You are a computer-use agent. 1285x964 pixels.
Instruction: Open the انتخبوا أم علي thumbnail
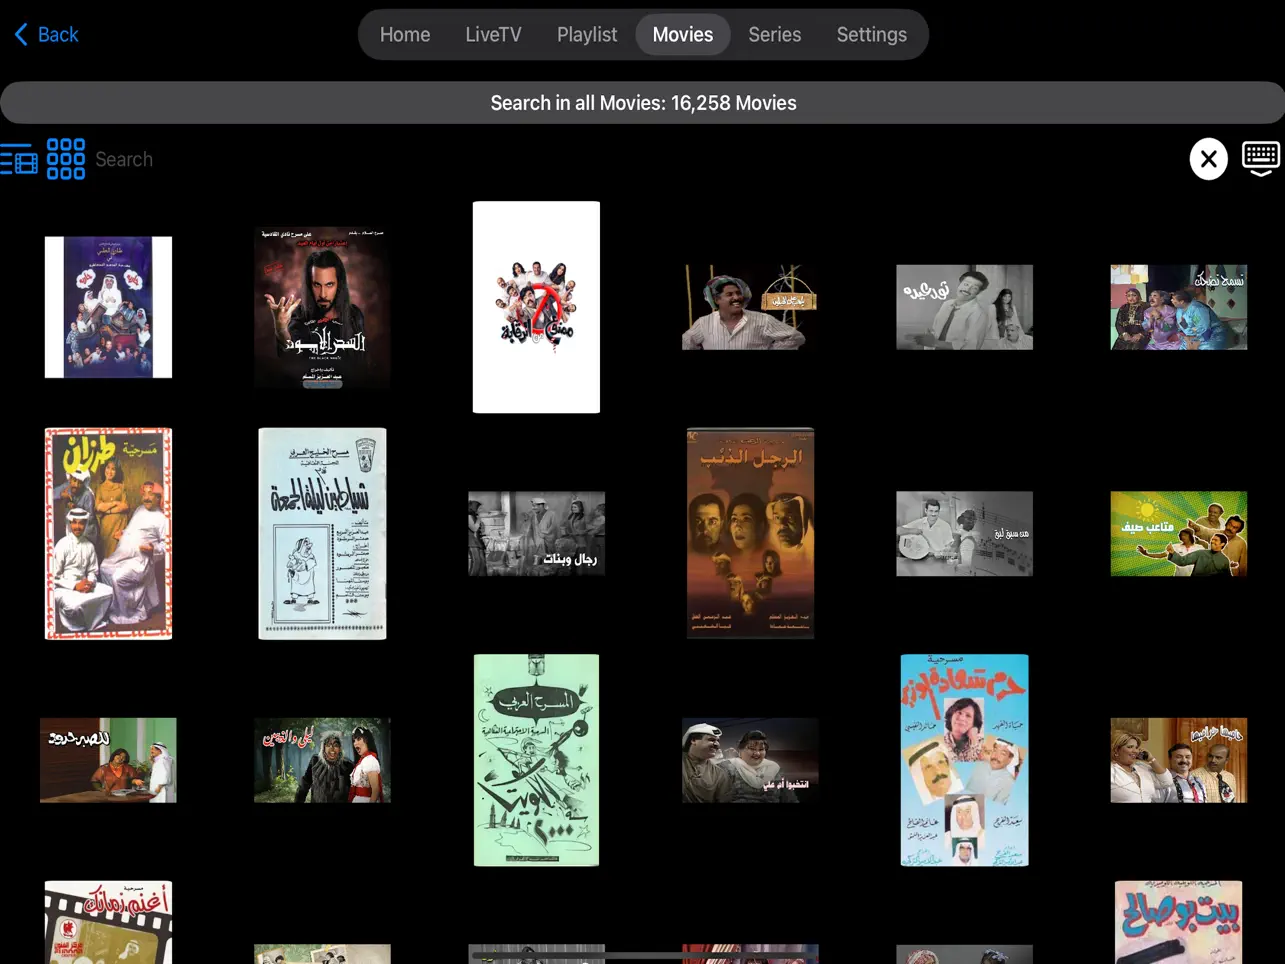(x=750, y=760)
